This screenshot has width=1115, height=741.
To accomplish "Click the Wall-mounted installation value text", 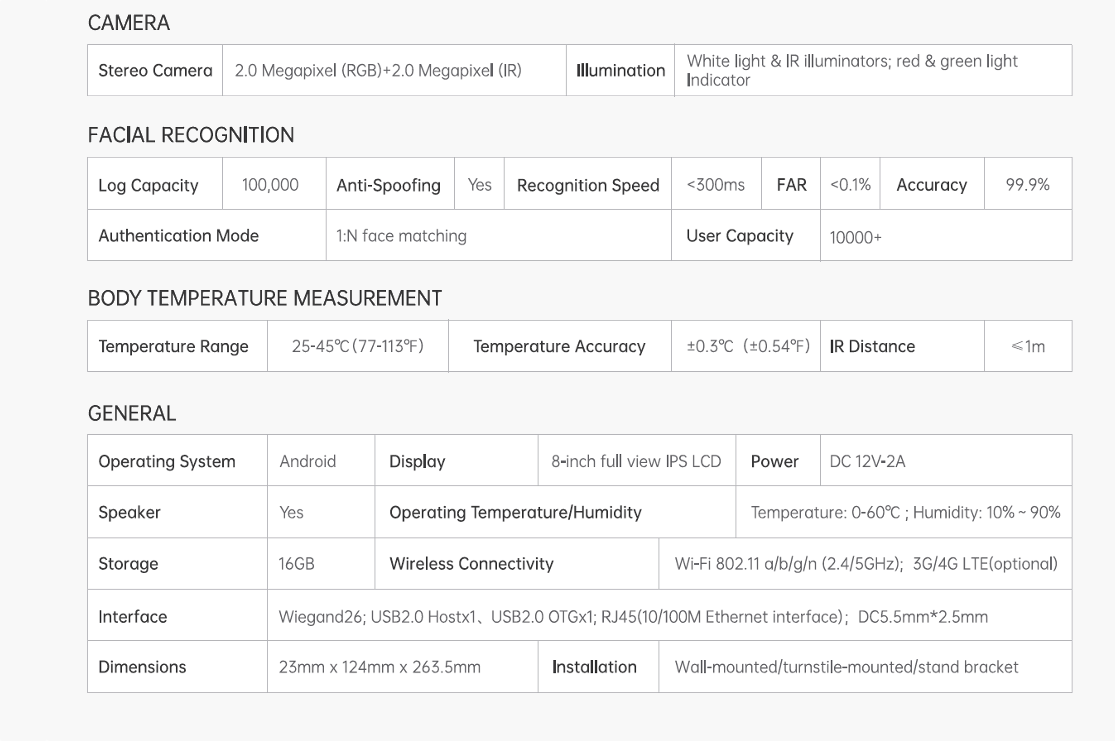I will click(846, 667).
